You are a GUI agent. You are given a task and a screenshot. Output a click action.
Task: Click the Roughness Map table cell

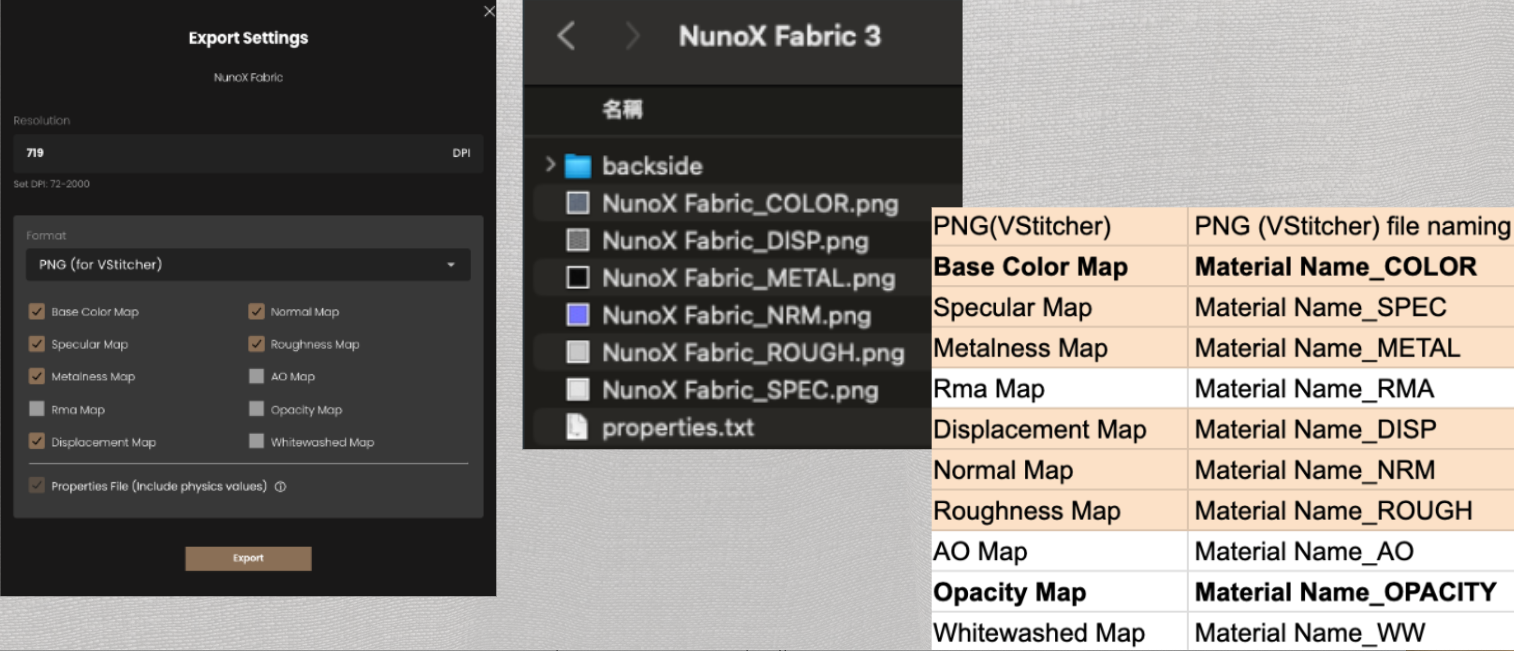1059,511
